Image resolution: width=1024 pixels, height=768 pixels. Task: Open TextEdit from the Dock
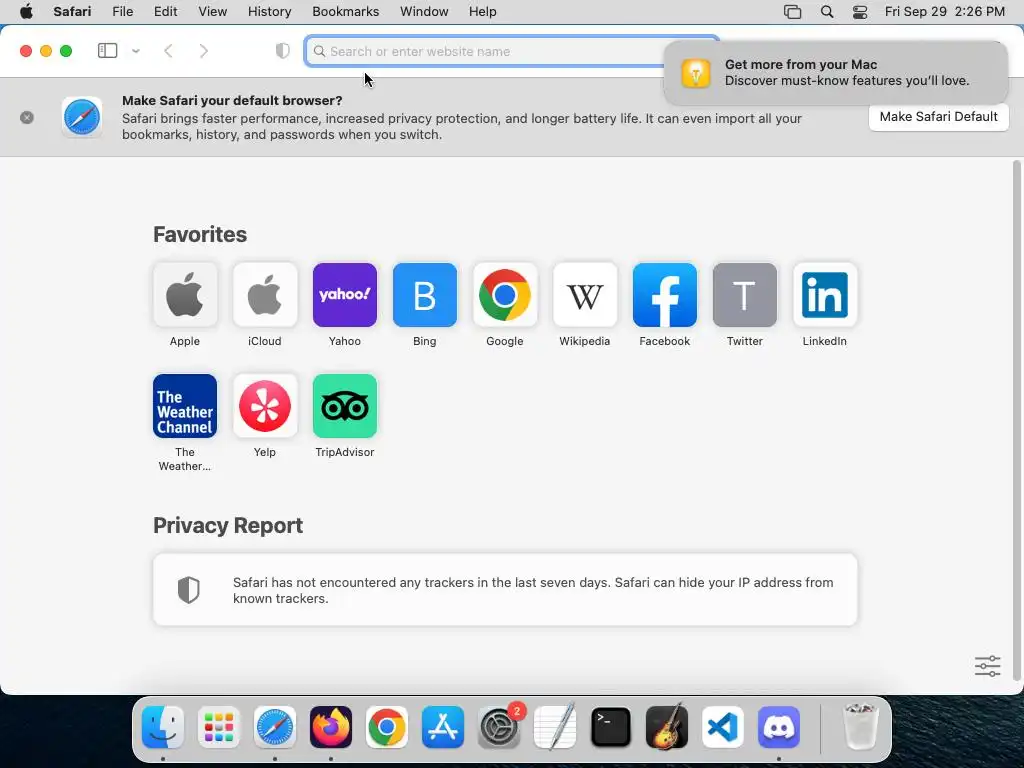point(555,727)
